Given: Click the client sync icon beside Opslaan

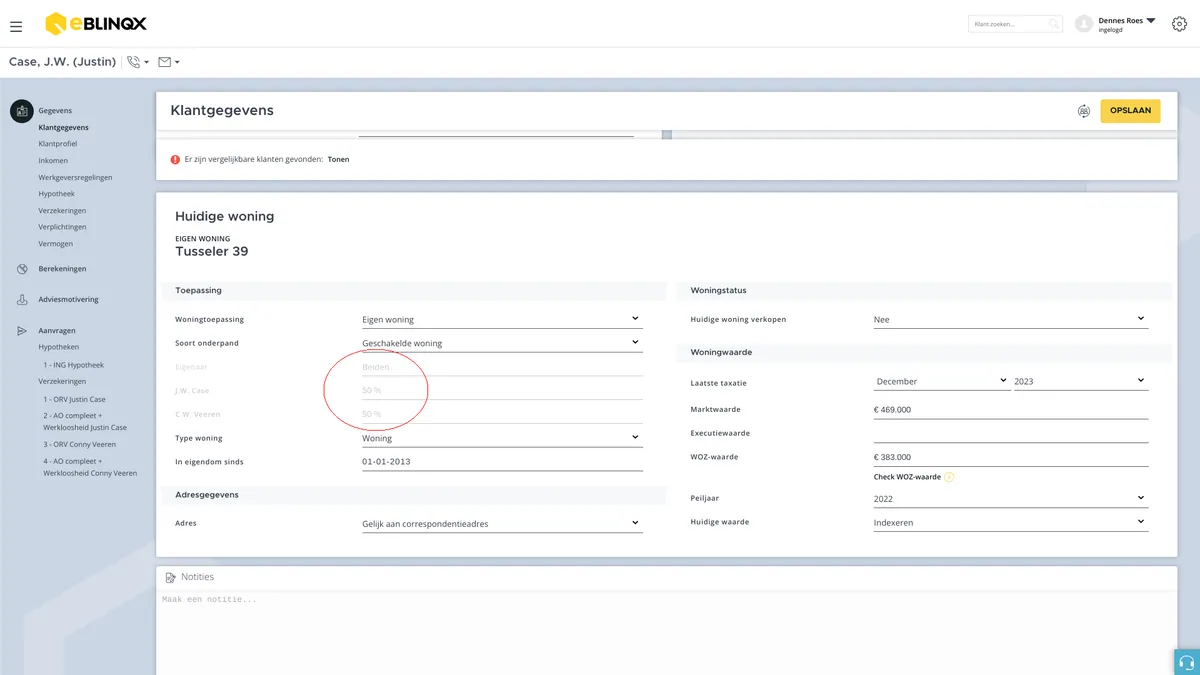Looking at the screenshot, I should (1083, 111).
